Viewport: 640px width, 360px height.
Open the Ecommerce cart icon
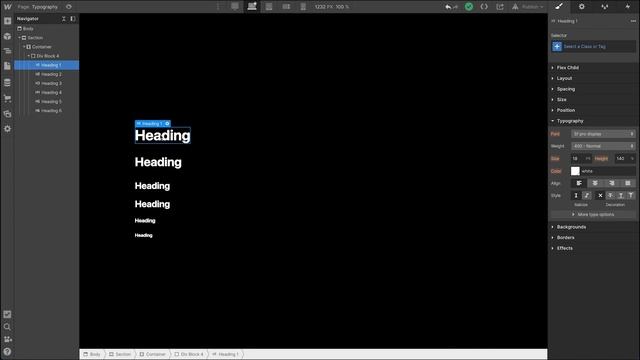pyautogui.click(x=7, y=98)
